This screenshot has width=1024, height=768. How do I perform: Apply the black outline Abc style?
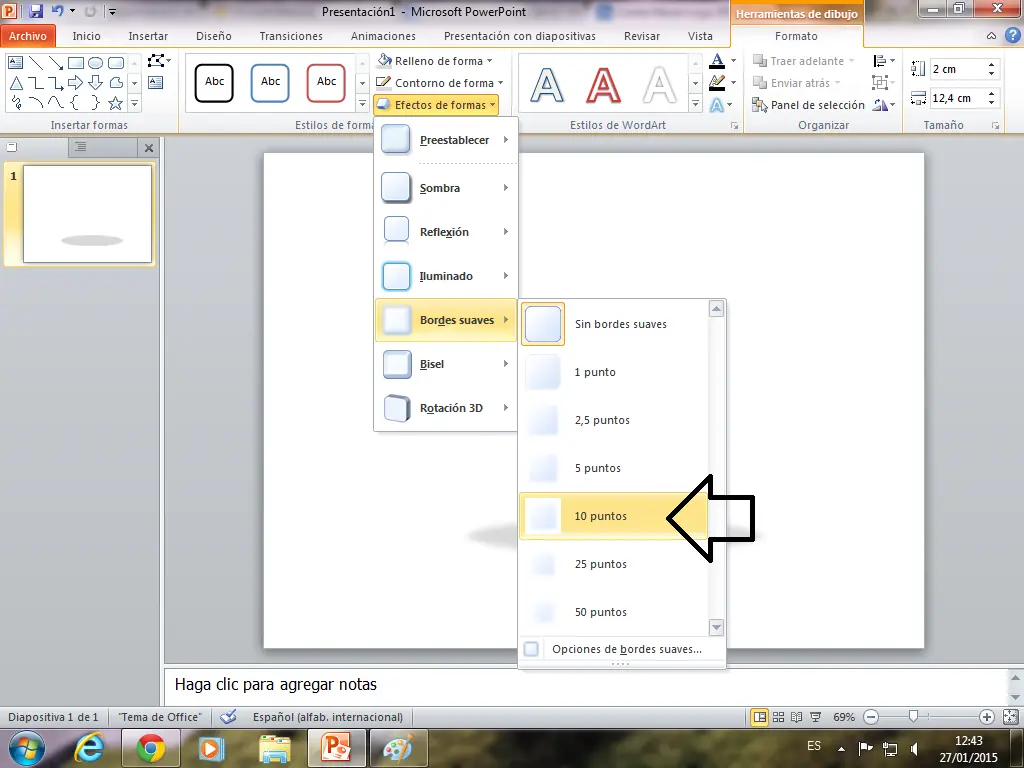214,83
